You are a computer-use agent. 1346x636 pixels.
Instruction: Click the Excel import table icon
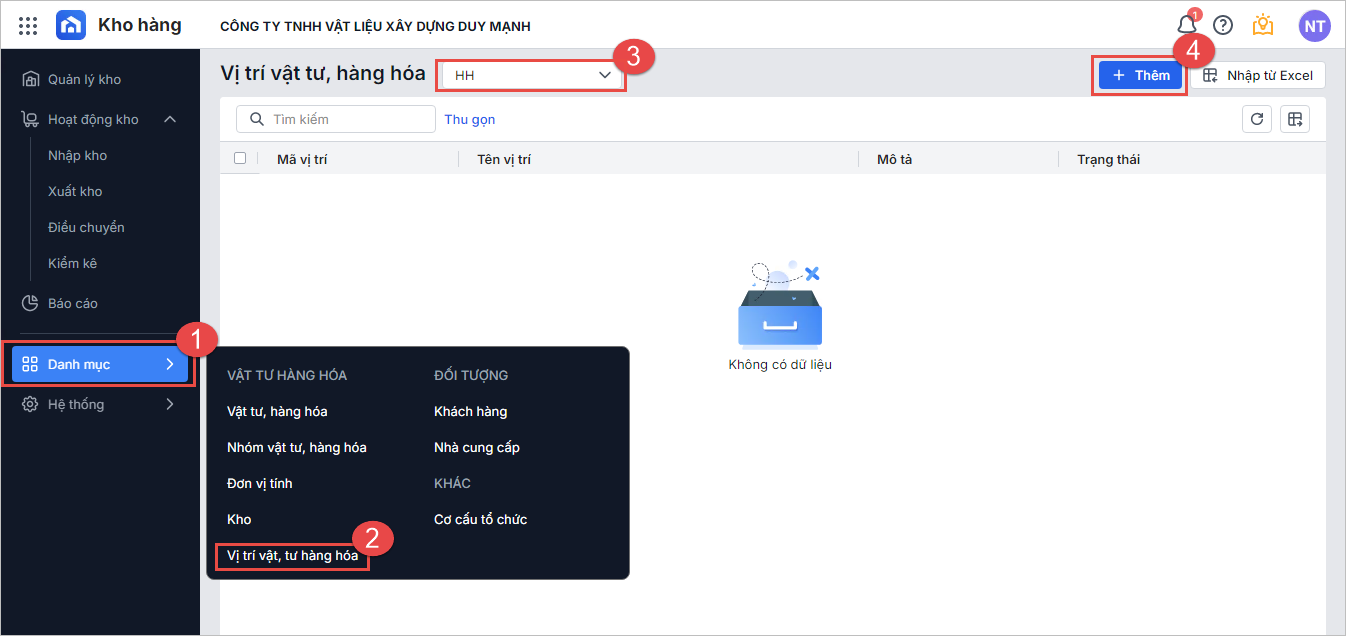pyautogui.click(x=1211, y=75)
